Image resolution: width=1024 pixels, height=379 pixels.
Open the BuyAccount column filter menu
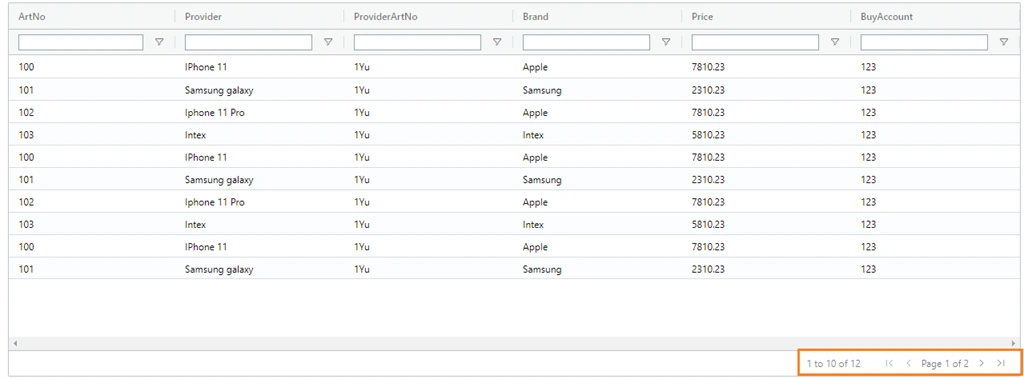(1004, 42)
